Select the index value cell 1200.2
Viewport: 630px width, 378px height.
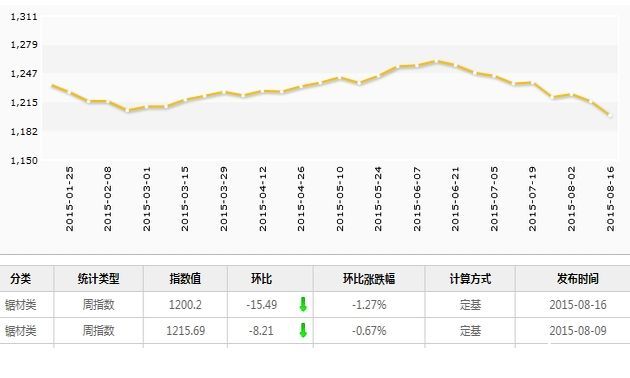point(185,304)
